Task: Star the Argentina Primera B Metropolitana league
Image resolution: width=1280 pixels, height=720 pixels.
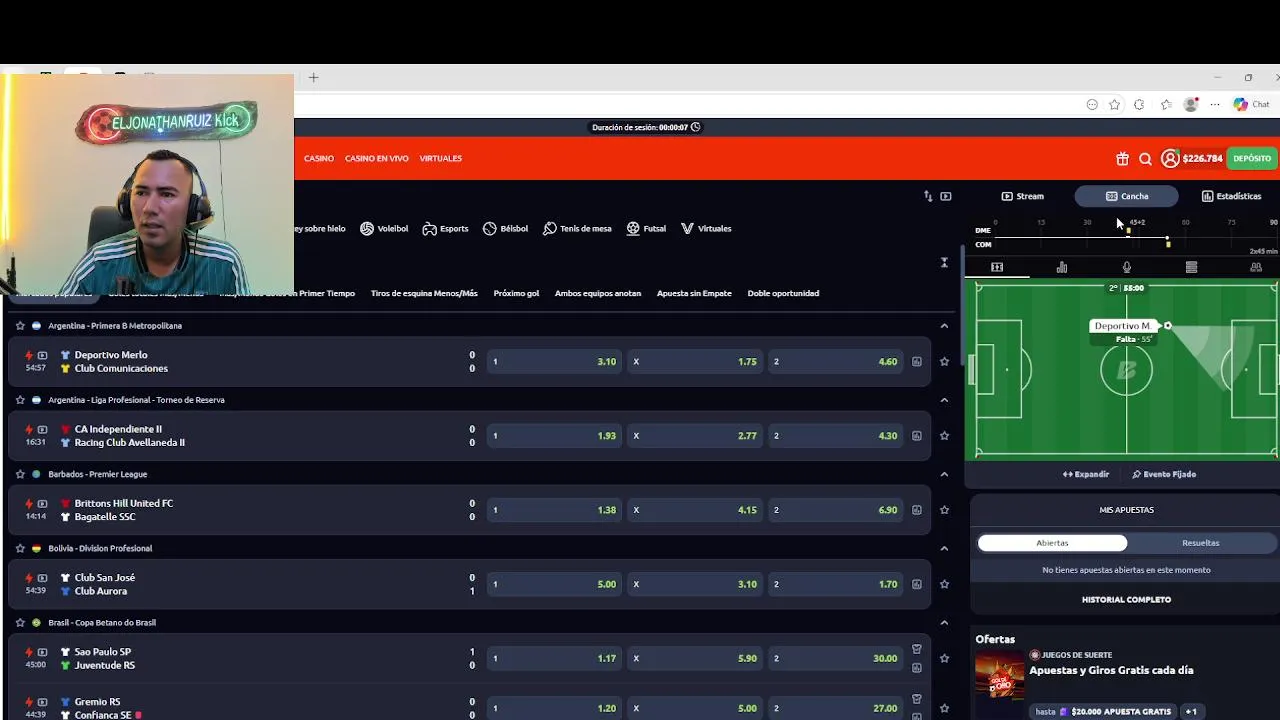Action: [x=20, y=325]
